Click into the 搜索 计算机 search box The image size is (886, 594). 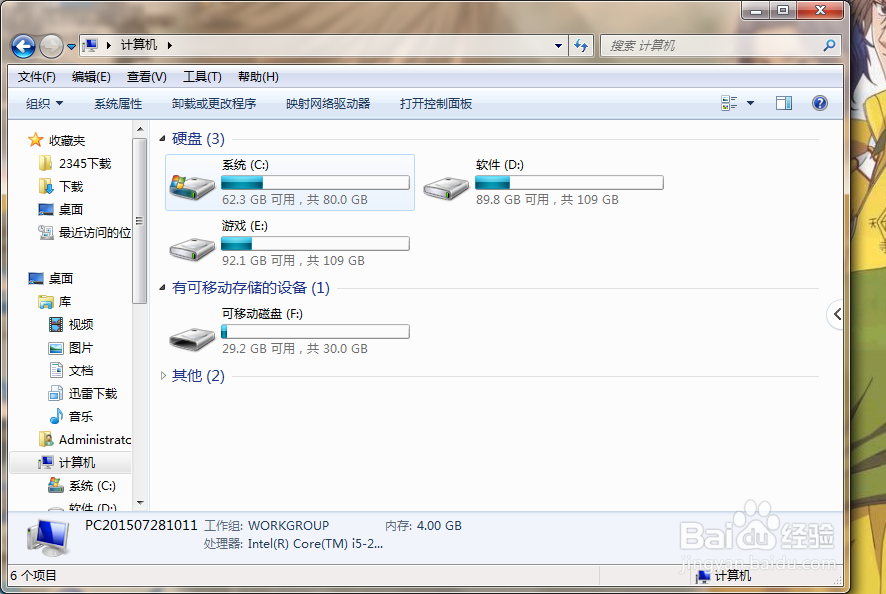click(x=712, y=45)
